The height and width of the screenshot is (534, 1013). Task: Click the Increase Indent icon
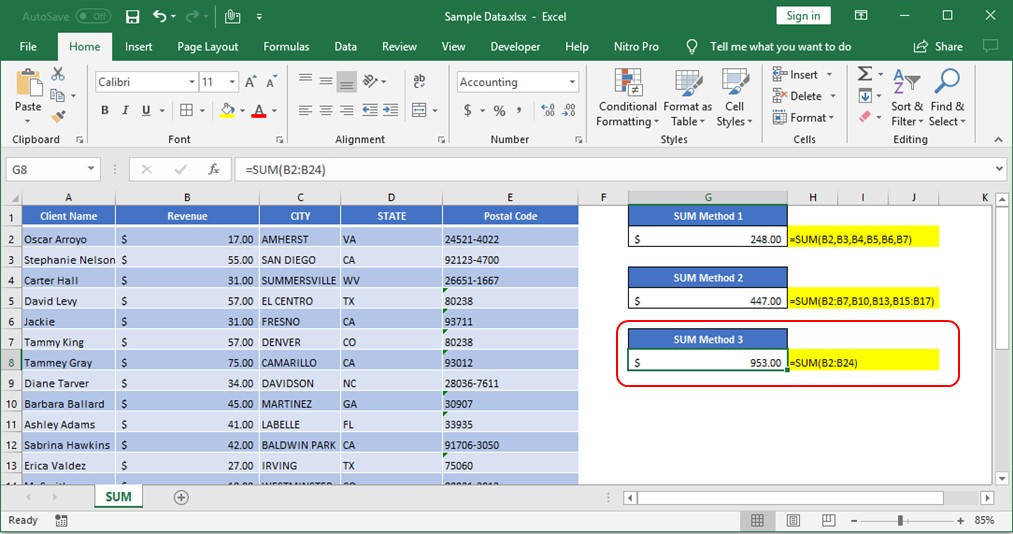[x=390, y=110]
